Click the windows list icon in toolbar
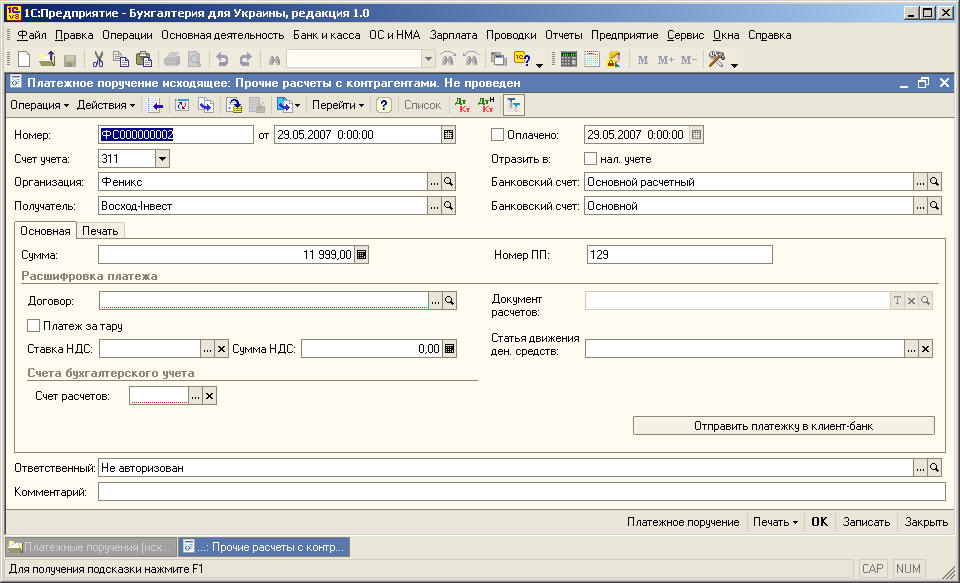This screenshot has width=960, height=583. [499, 59]
